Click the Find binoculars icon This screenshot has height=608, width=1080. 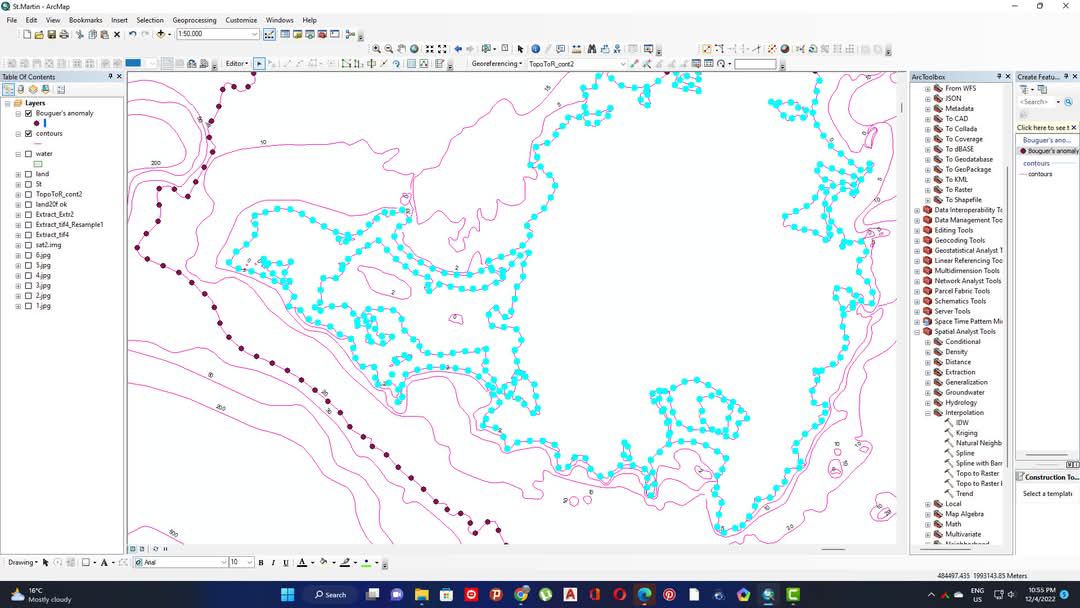(592, 49)
